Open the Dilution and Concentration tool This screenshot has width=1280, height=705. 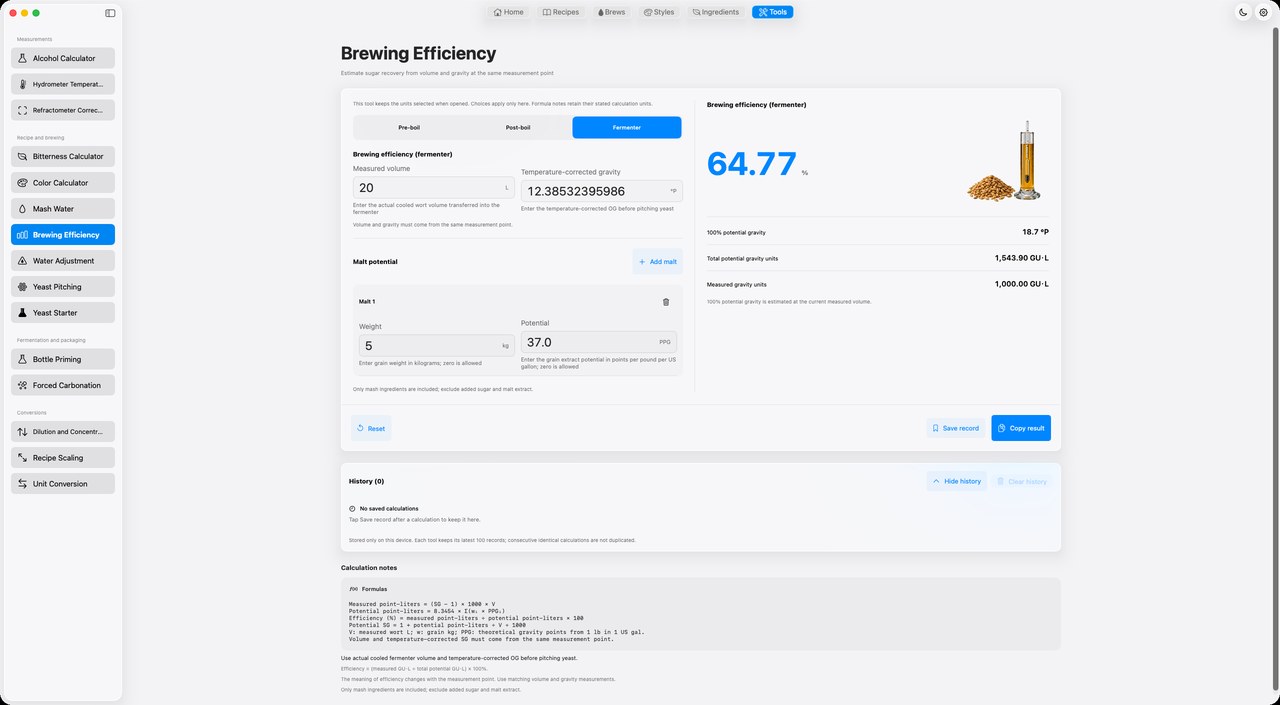[x=63, y=432]
